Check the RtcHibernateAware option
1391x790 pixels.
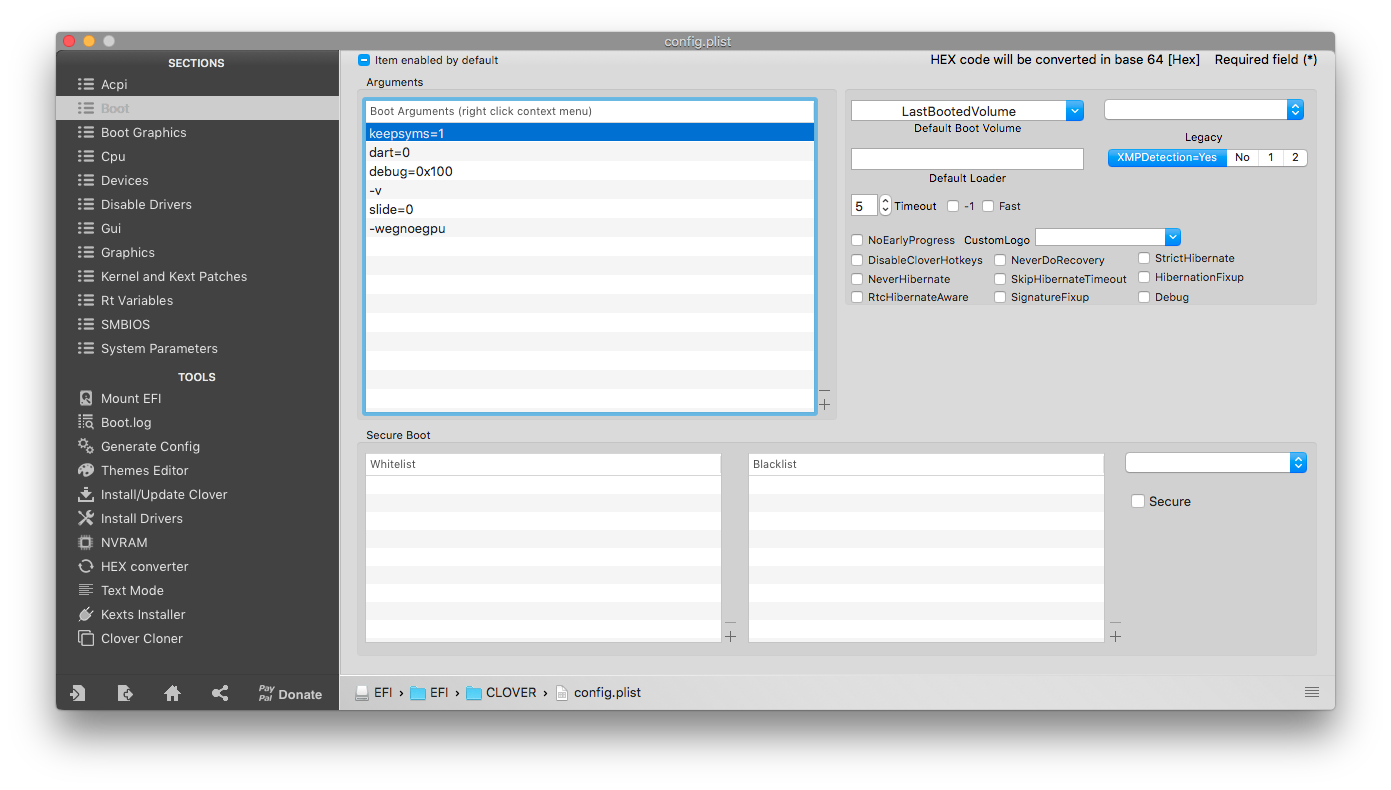tap(857, 297)
